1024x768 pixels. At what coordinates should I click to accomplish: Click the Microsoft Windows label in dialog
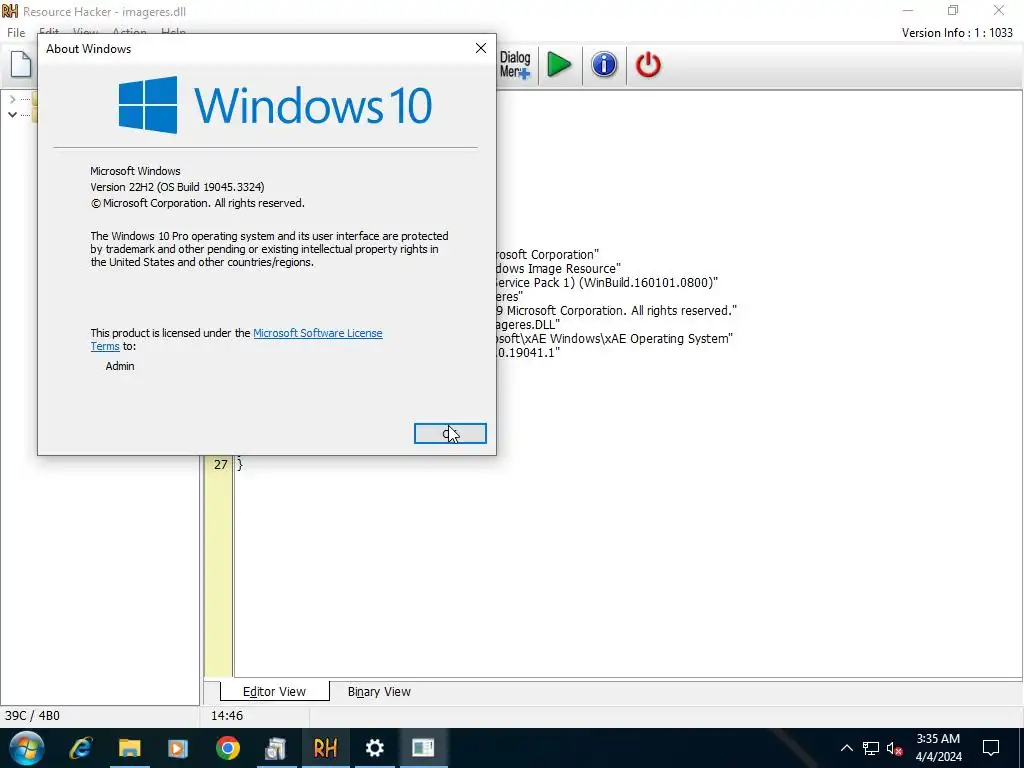[135, 171]
